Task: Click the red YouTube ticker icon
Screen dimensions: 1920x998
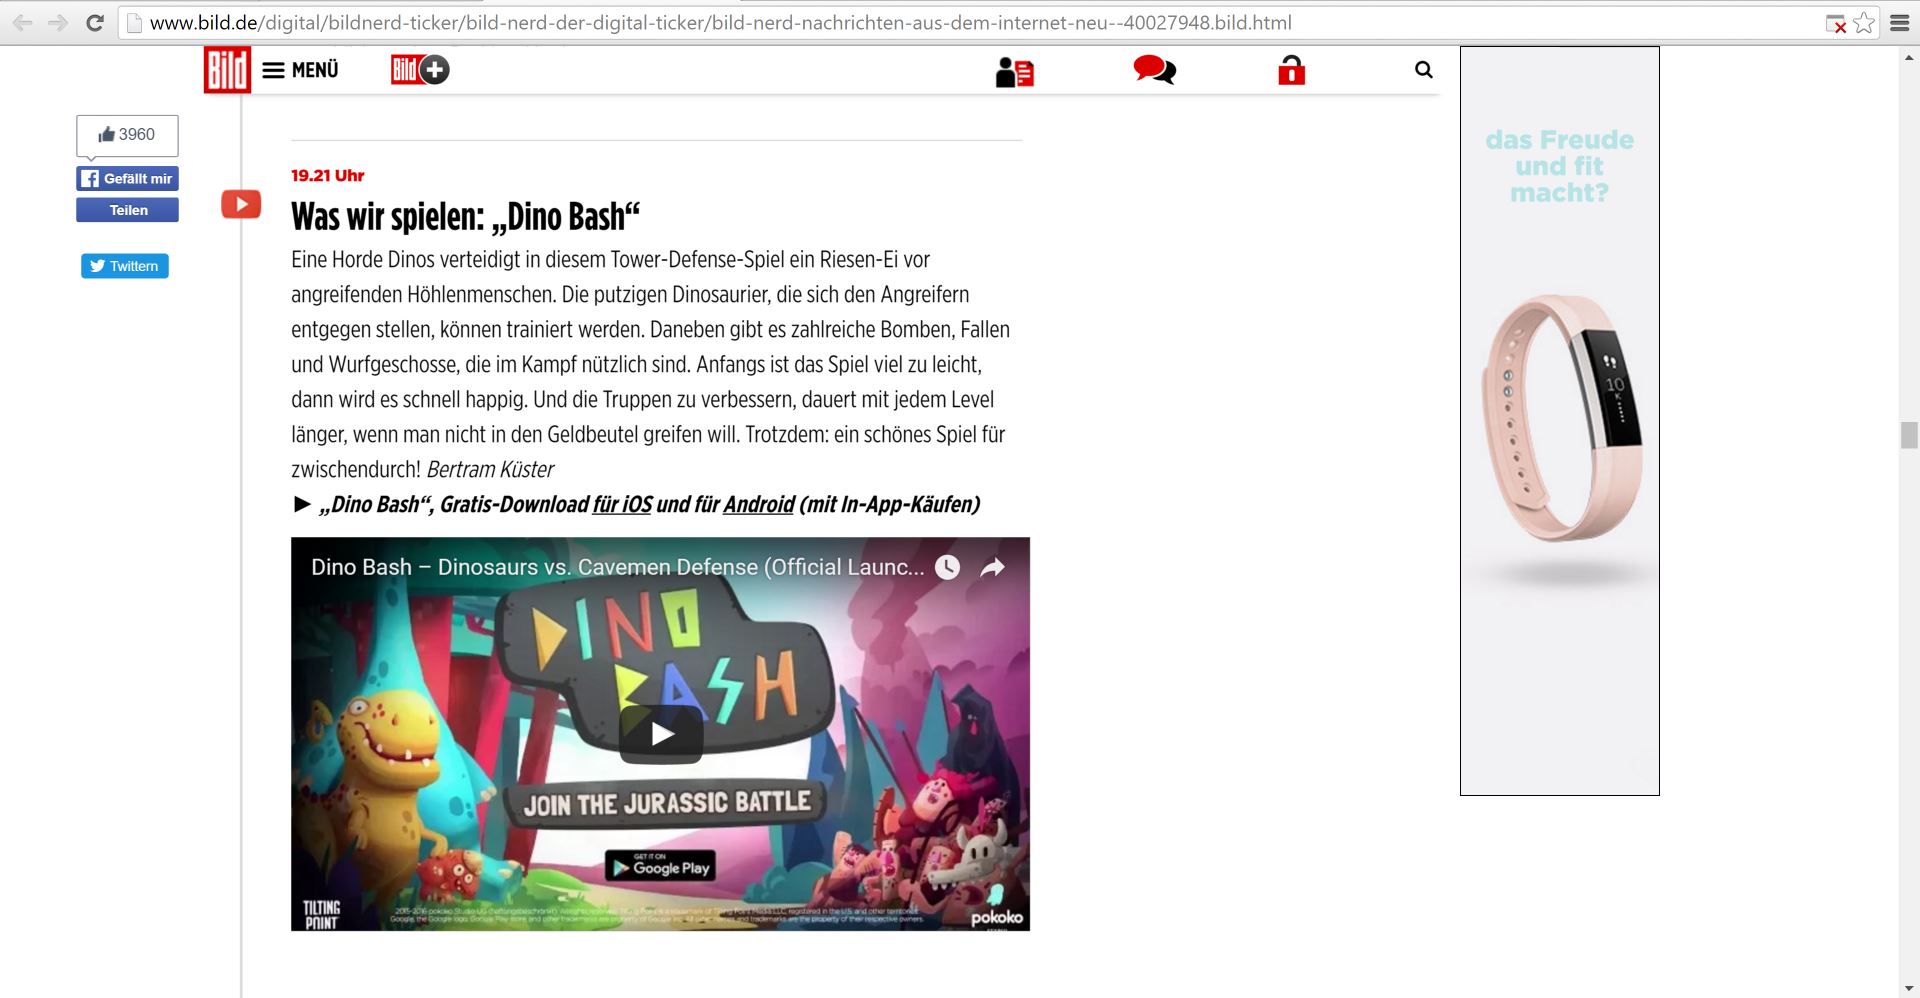Action: (x=241, y=204)
